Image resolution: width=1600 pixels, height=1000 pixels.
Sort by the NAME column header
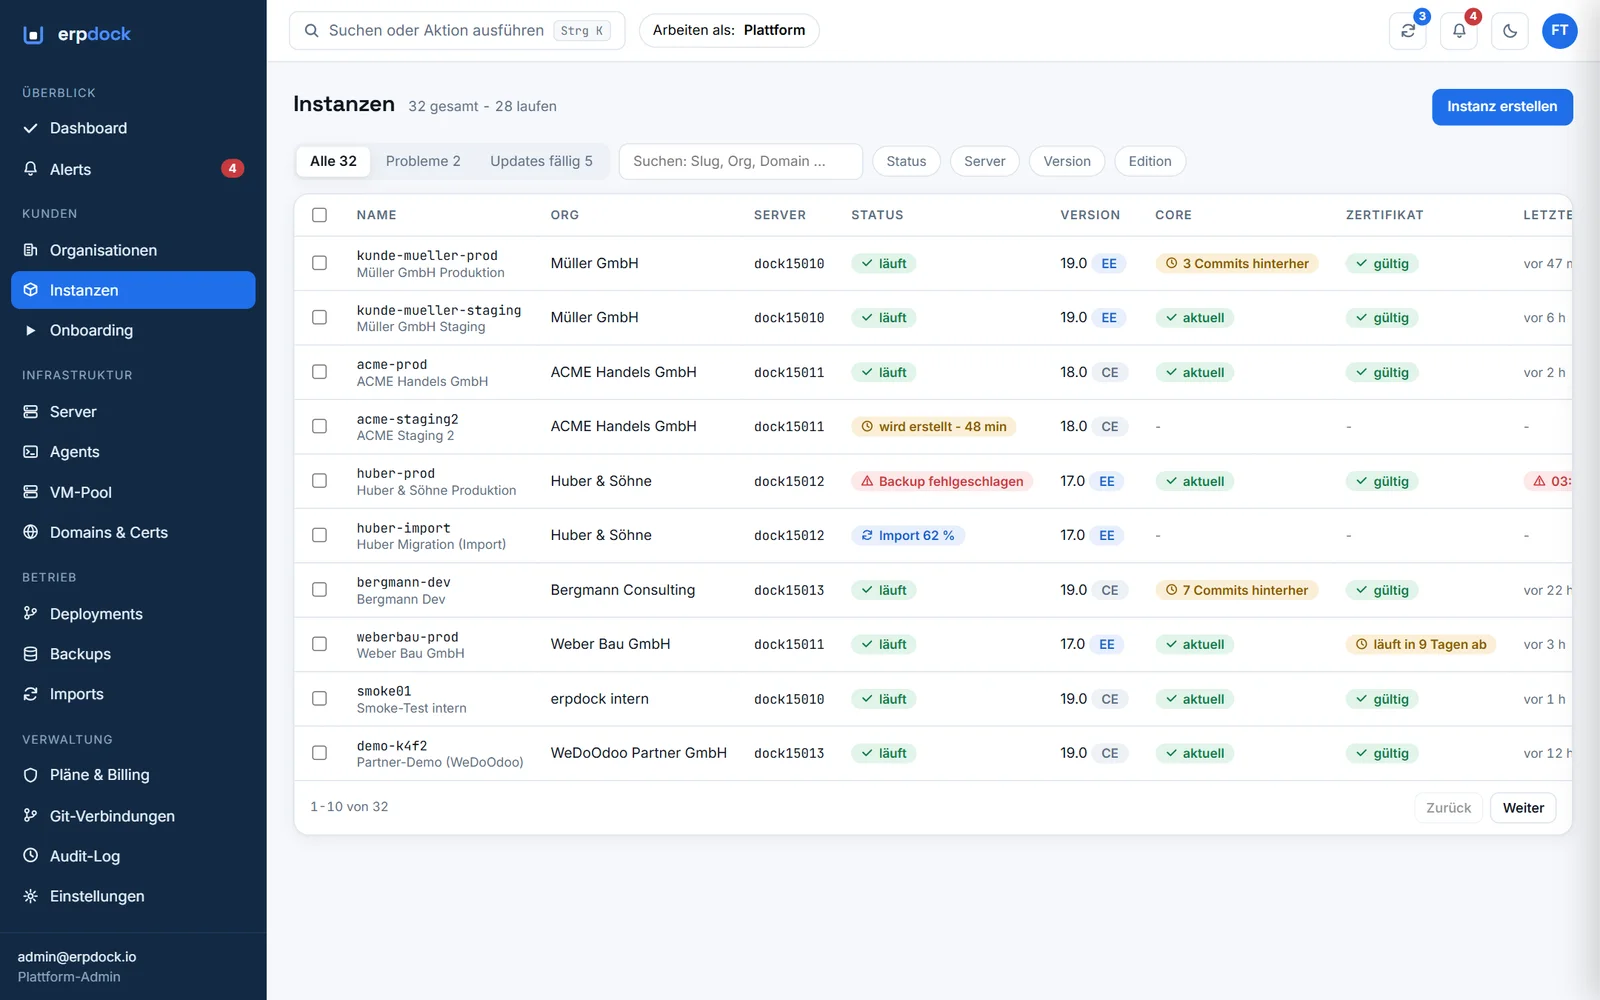click(x=376, y=215)
